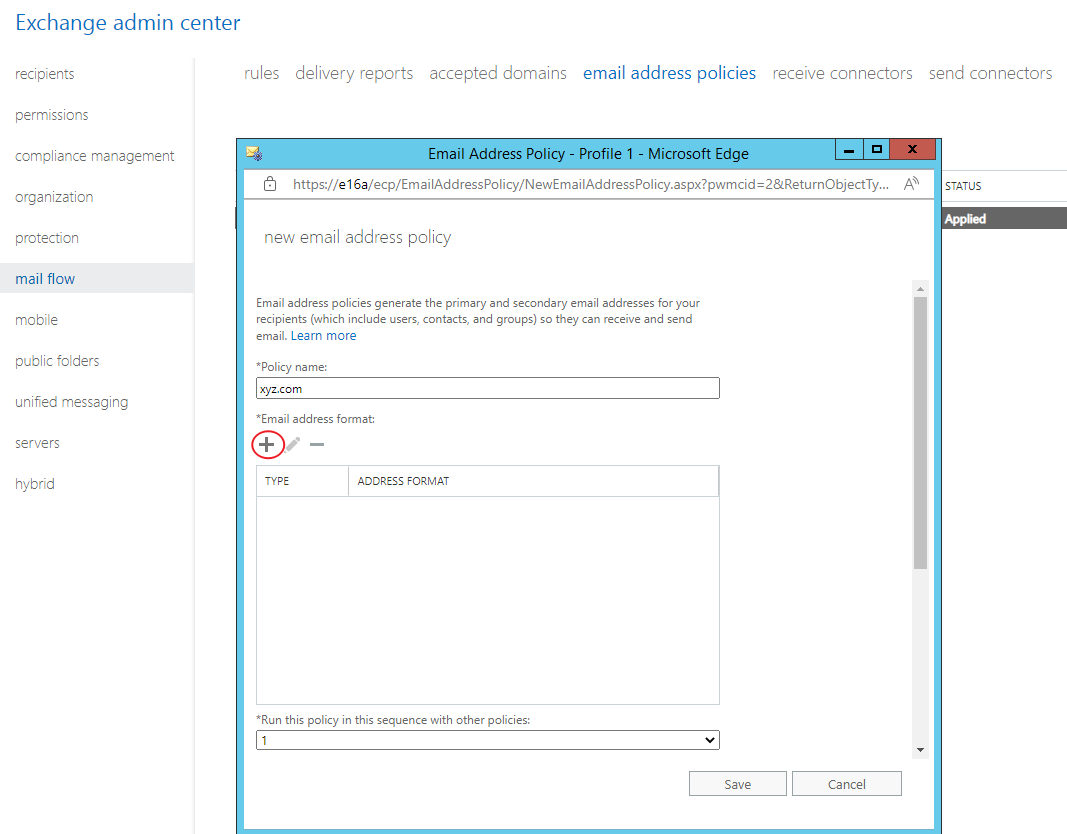Click the dialog vertical scrollbar thumb
This screenshot has height=834, width=1067.
click(920, 433)
